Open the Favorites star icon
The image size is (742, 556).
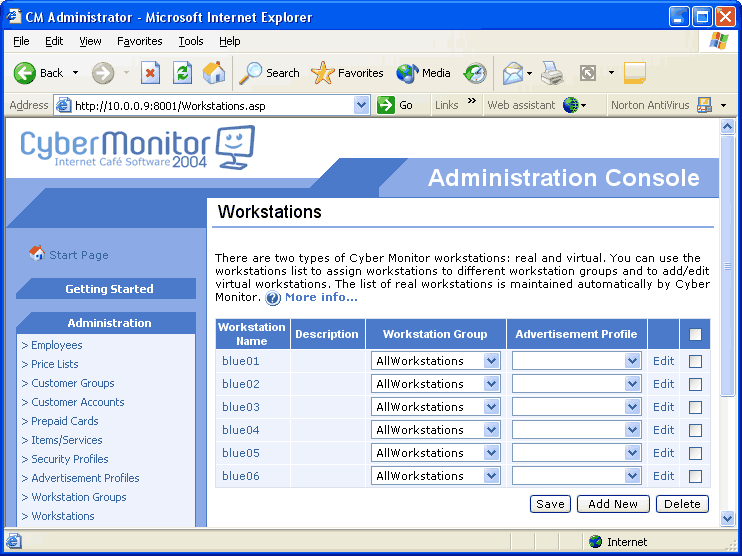323,73
